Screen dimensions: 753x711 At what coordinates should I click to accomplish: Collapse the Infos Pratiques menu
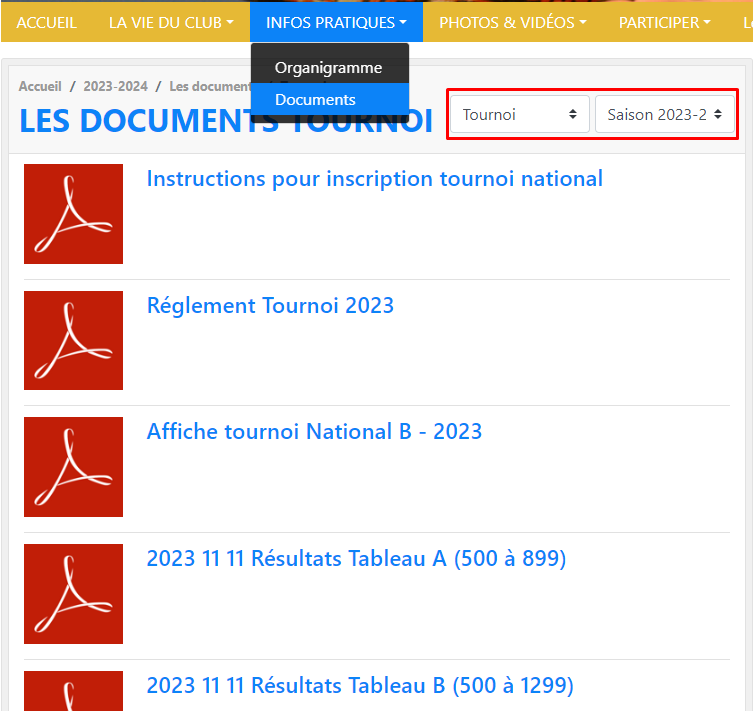336,22
